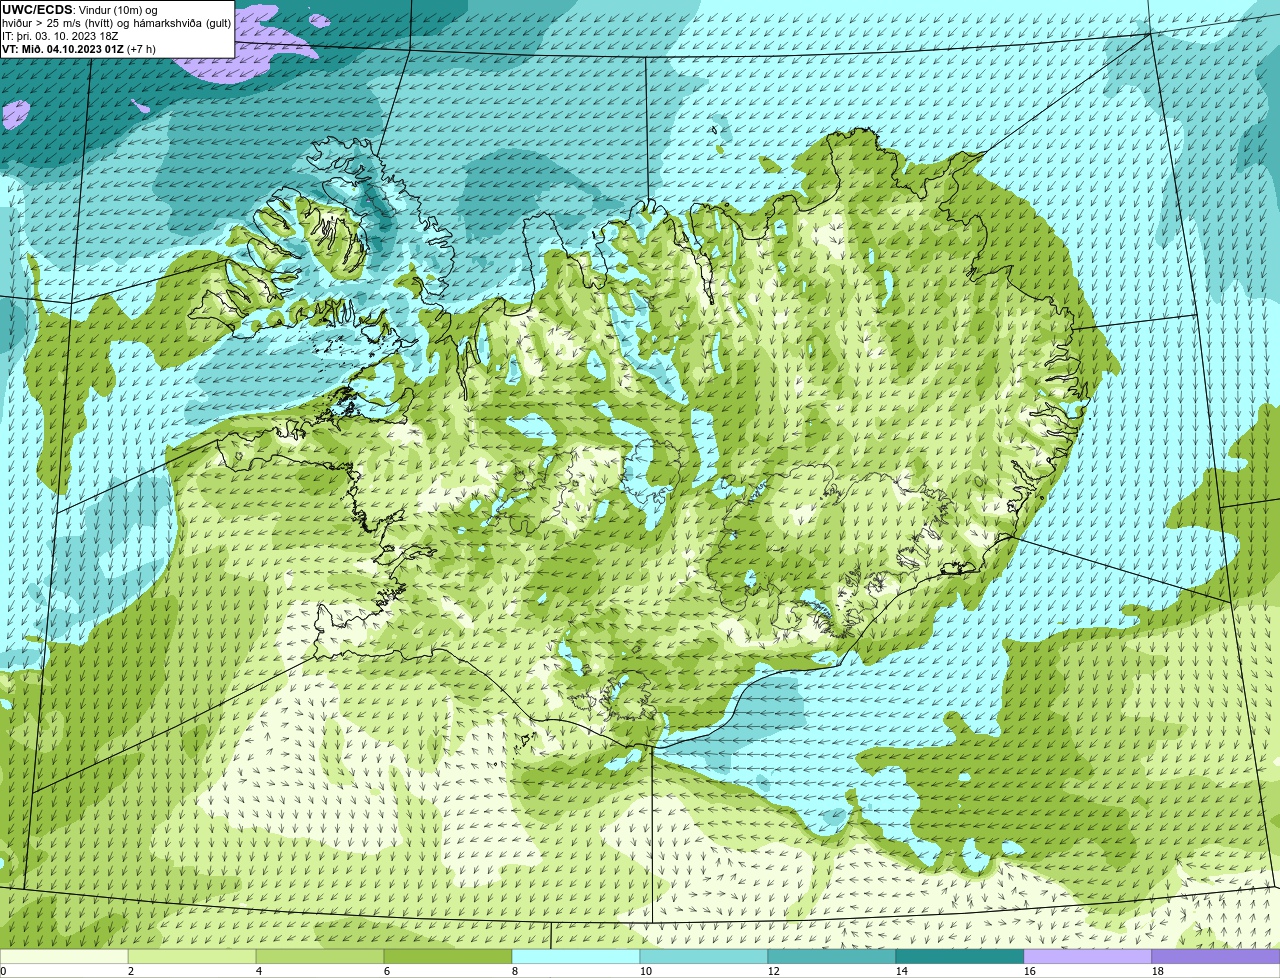Viewport: 1280px width, 978px height.
Task: Click the 8–10 m/s light cyan legend swatch
Action: [x=576, y=957]
